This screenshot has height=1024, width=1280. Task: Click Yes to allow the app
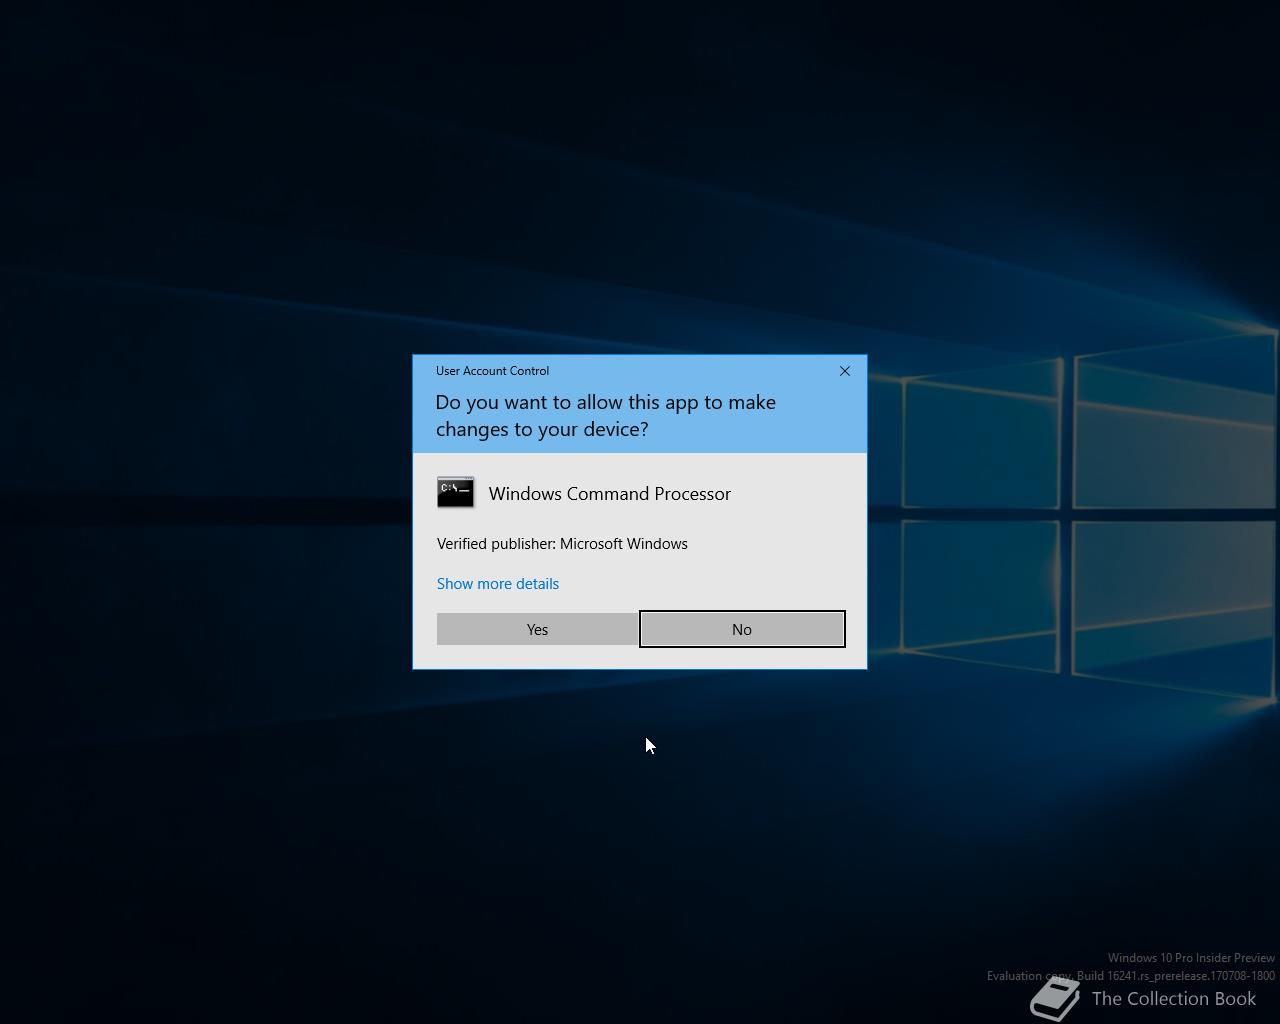pyautogui.click(x=537, y=629)
